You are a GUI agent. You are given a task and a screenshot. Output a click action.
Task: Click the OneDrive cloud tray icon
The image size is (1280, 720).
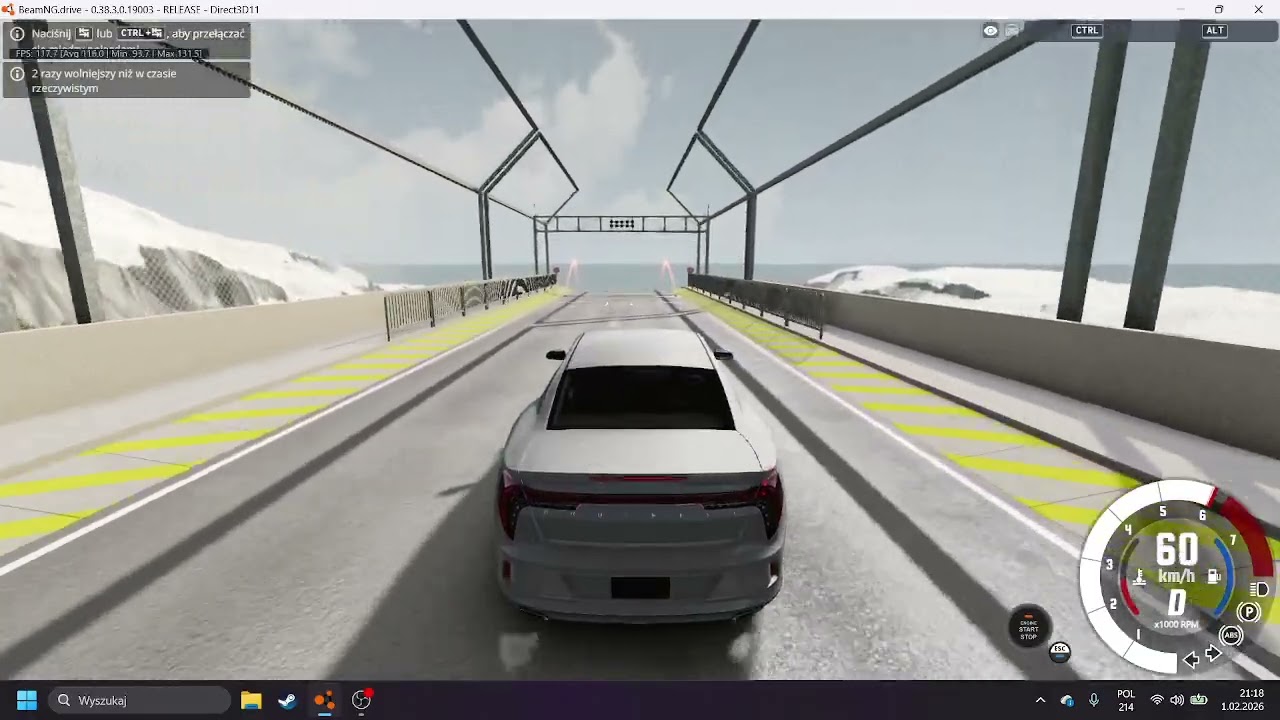point(1067,700)
